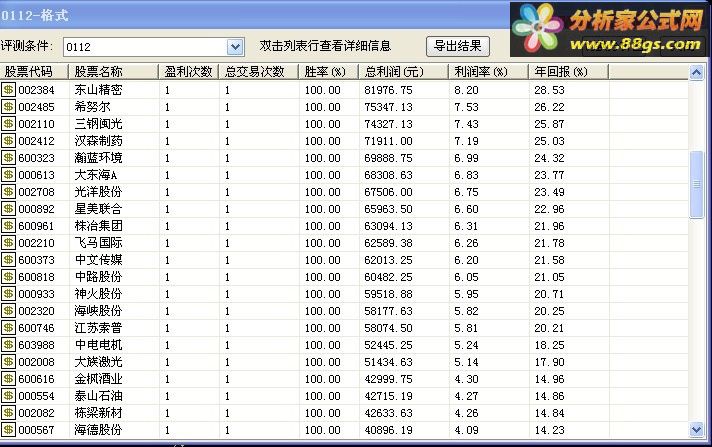Sort by 股票名称 column header
Screen dimensions: 712x447
(x=114, y=72)
